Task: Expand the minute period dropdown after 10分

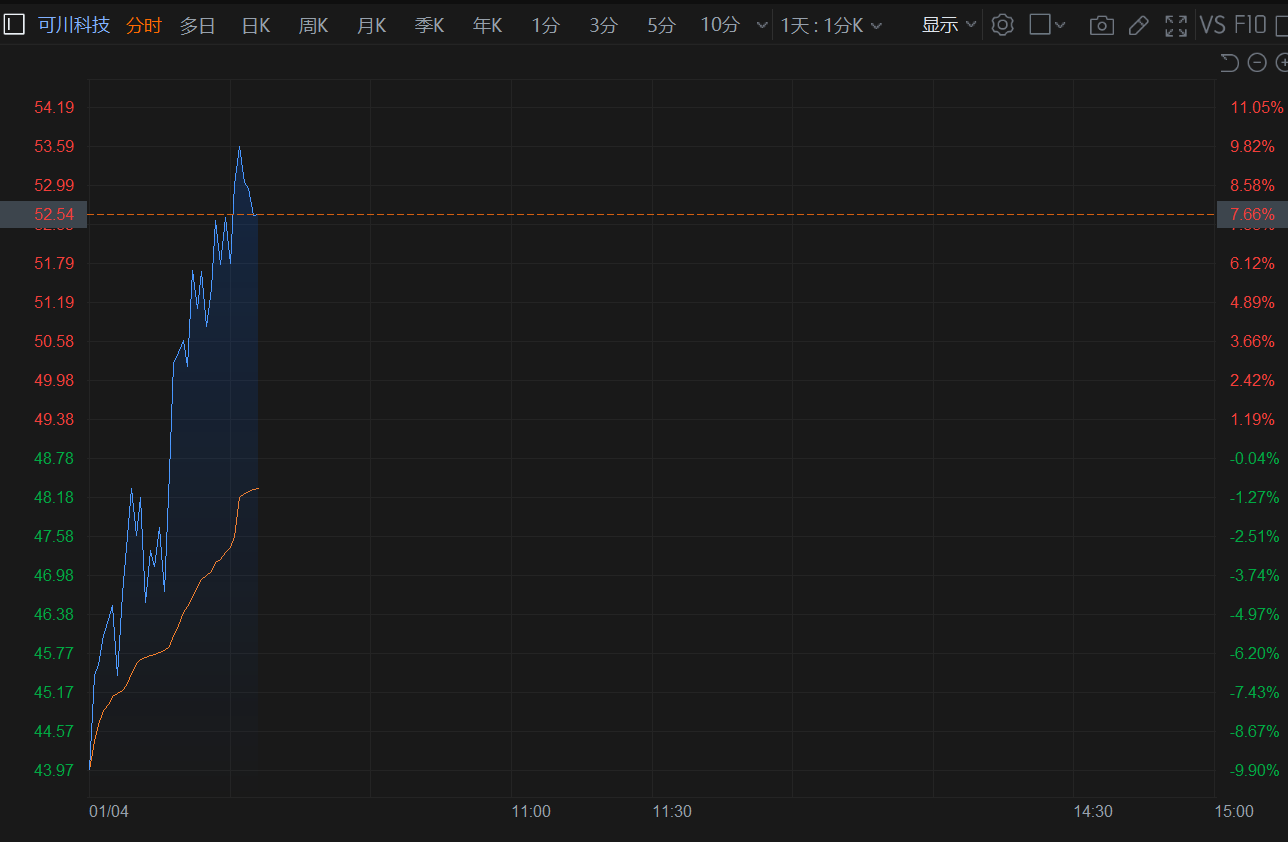Action: (762, 26)
